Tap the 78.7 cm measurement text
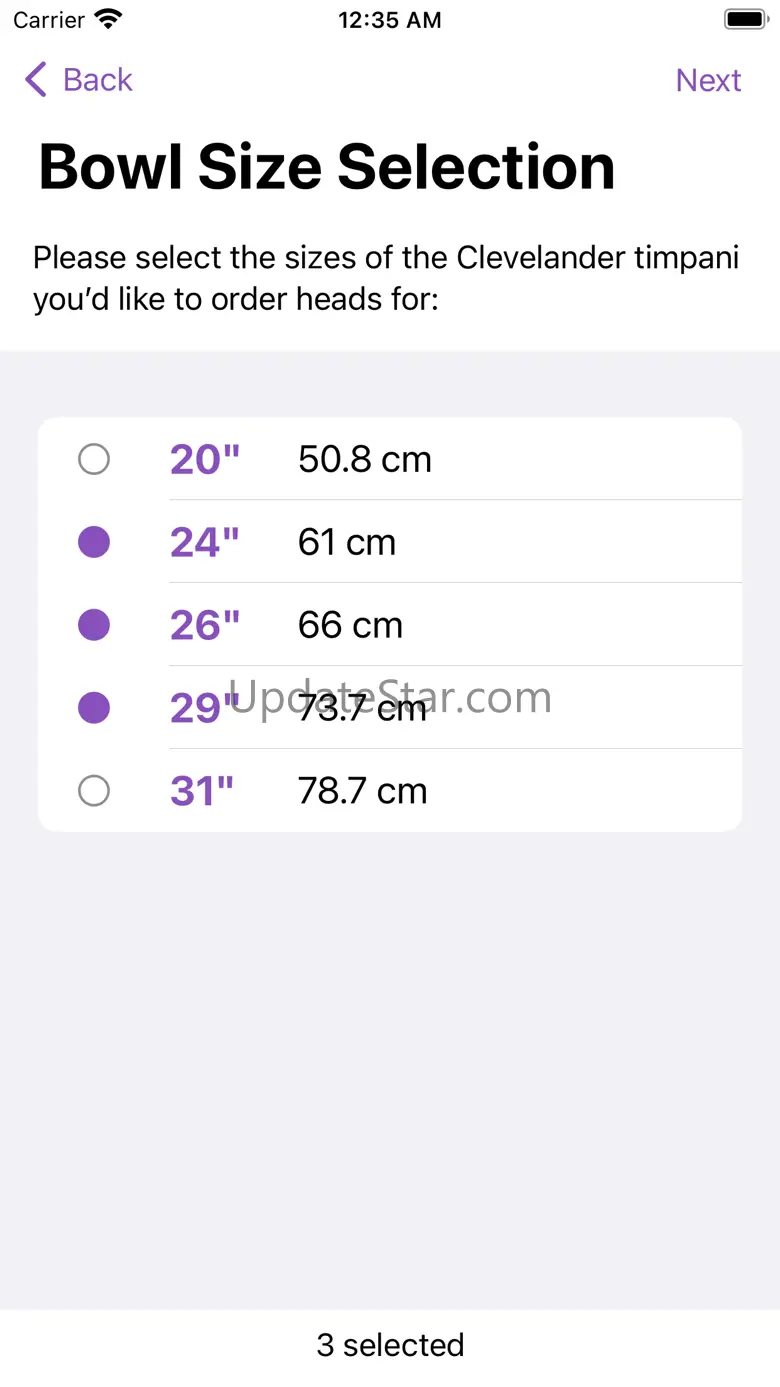This screenshot has height=1387, width=780. point(363,792)
